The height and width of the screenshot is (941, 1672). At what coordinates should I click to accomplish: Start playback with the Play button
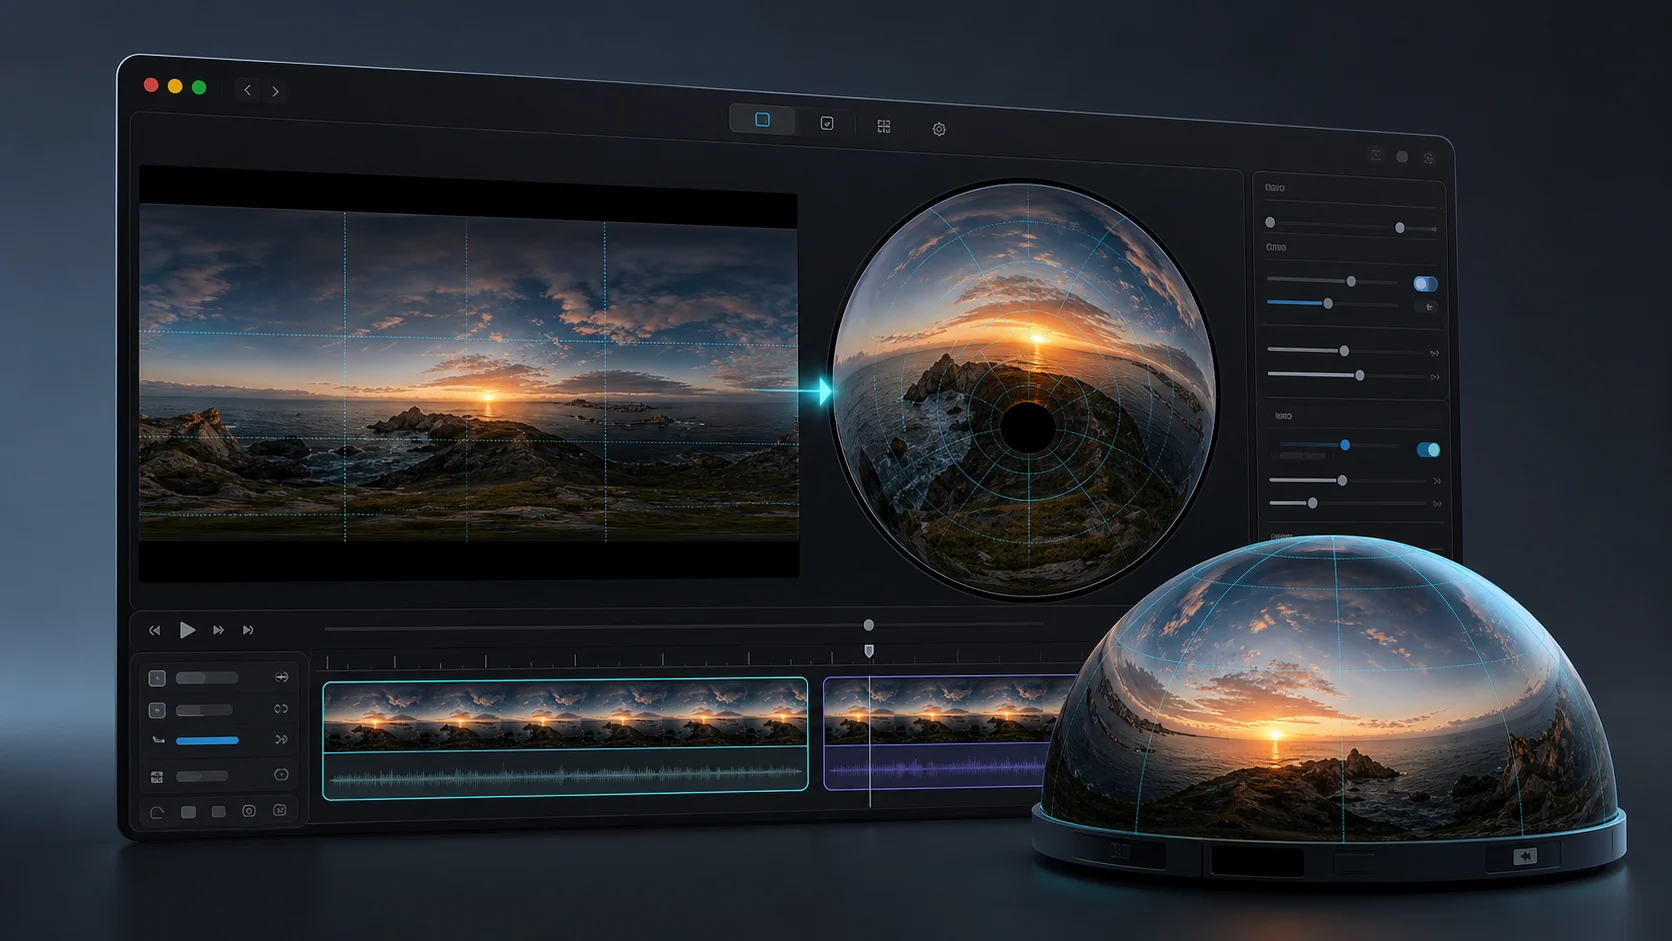(x=187, y=630)
